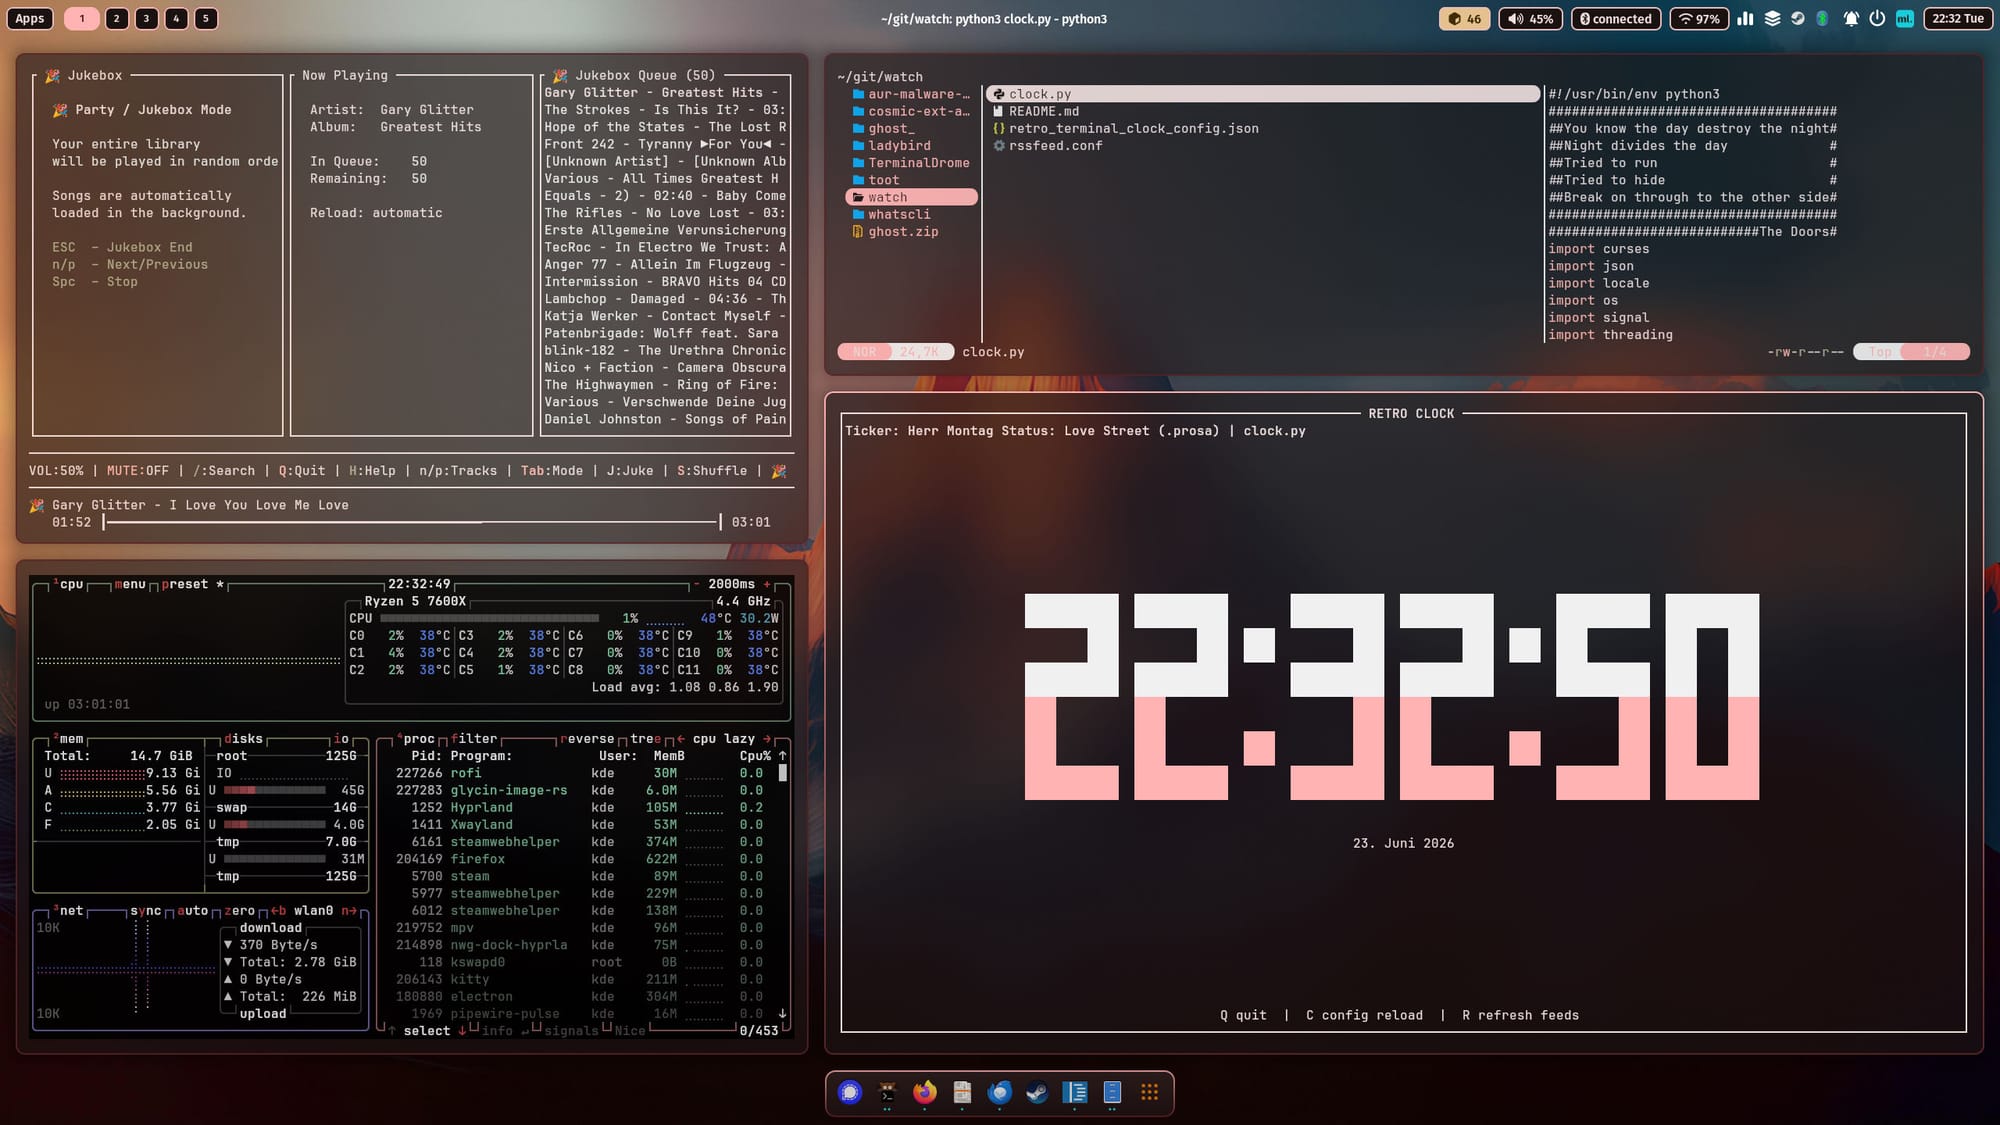Switch to workspace 4
This screenshot has width=2000, height=1125.
click(177, 18)
